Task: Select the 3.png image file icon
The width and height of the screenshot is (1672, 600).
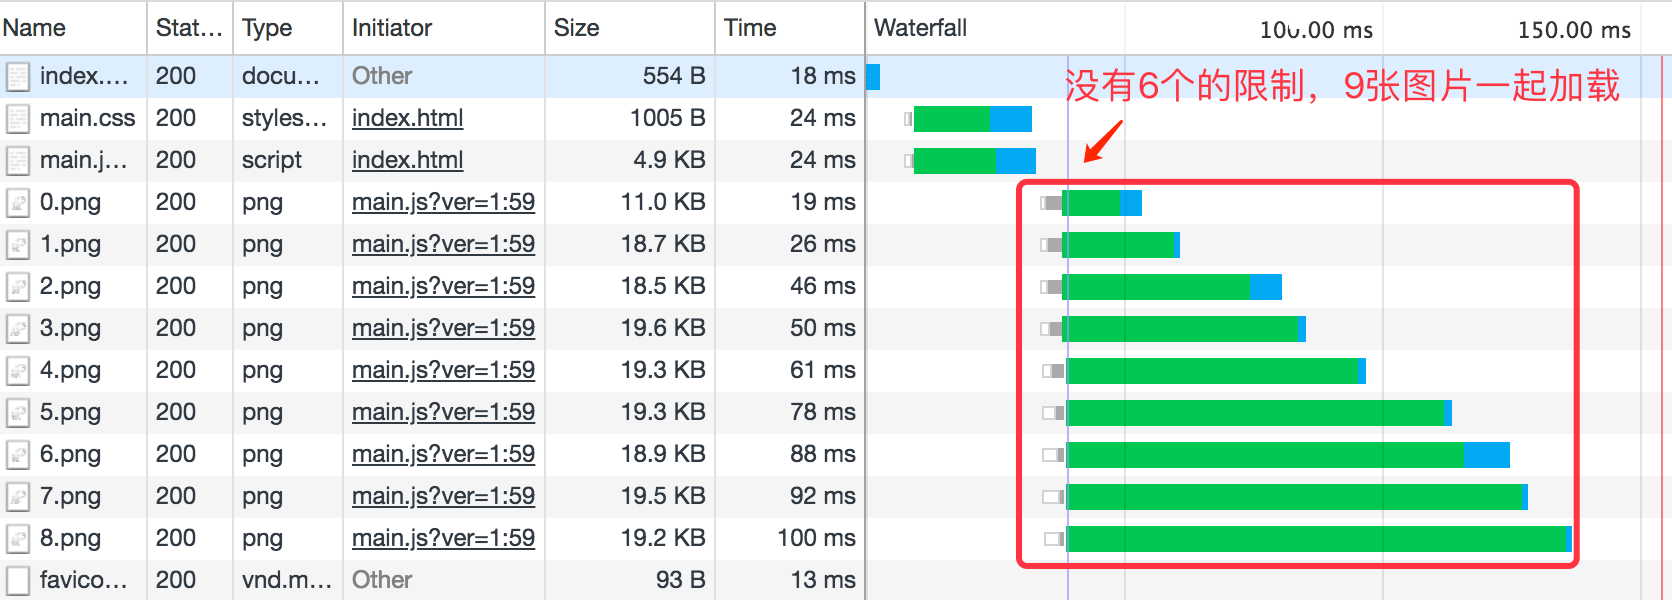Action: 17,329
